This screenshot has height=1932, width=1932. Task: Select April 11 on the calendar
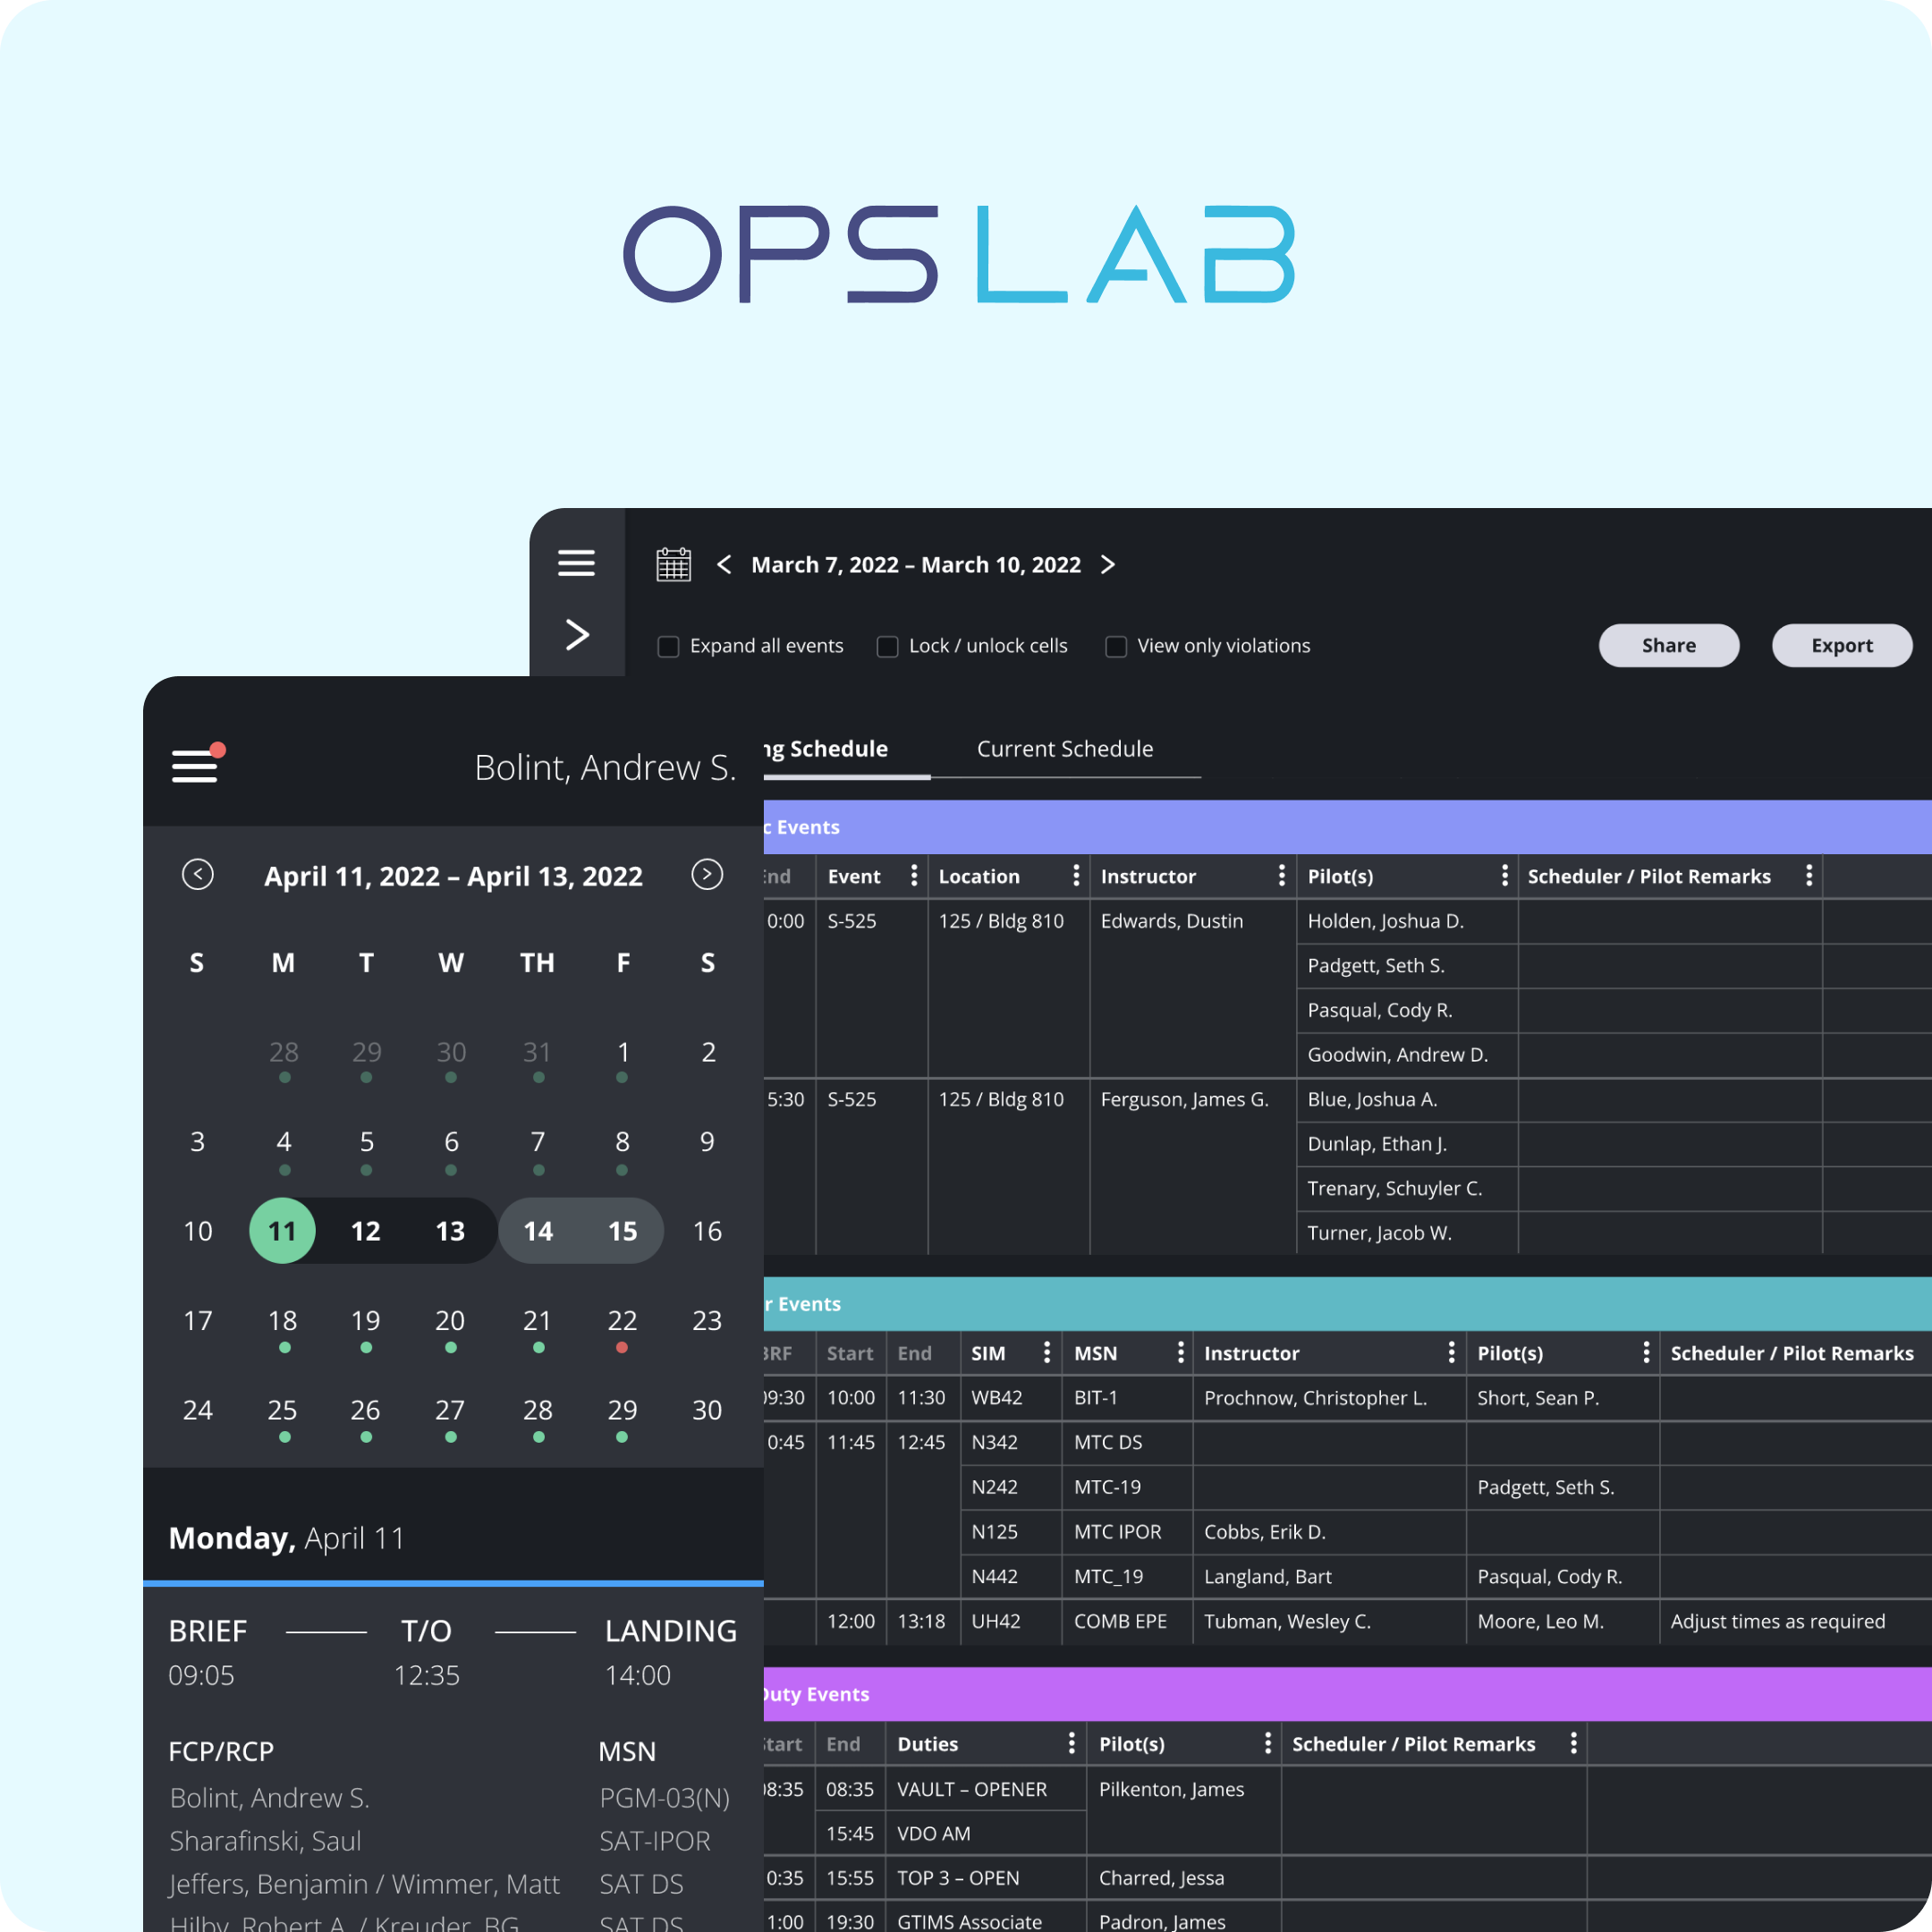[x=282, y=1230]
